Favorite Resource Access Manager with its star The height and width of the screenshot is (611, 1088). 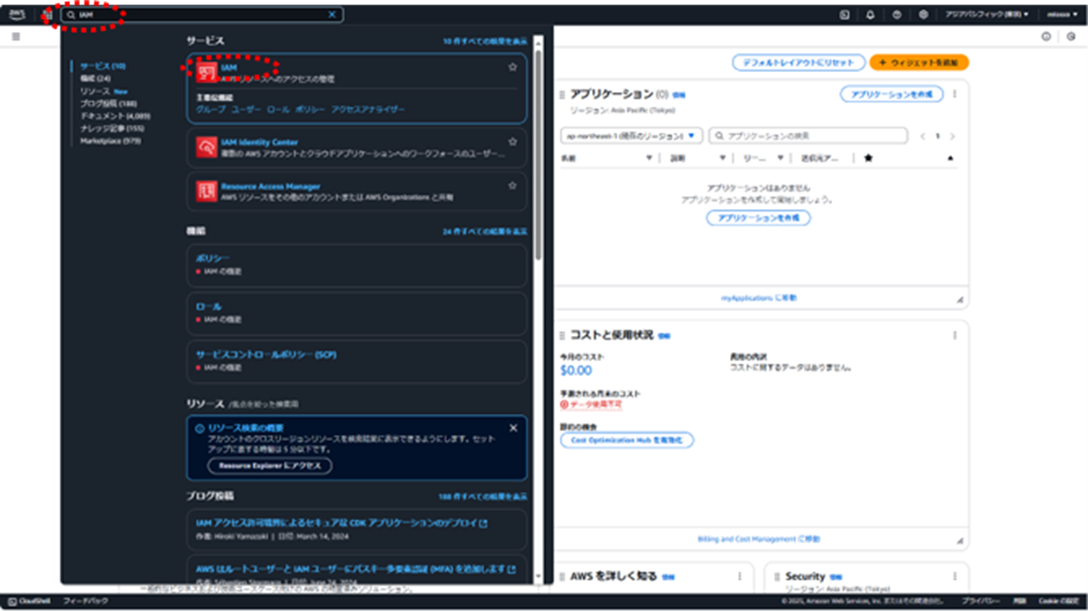(x=513, y=186)
